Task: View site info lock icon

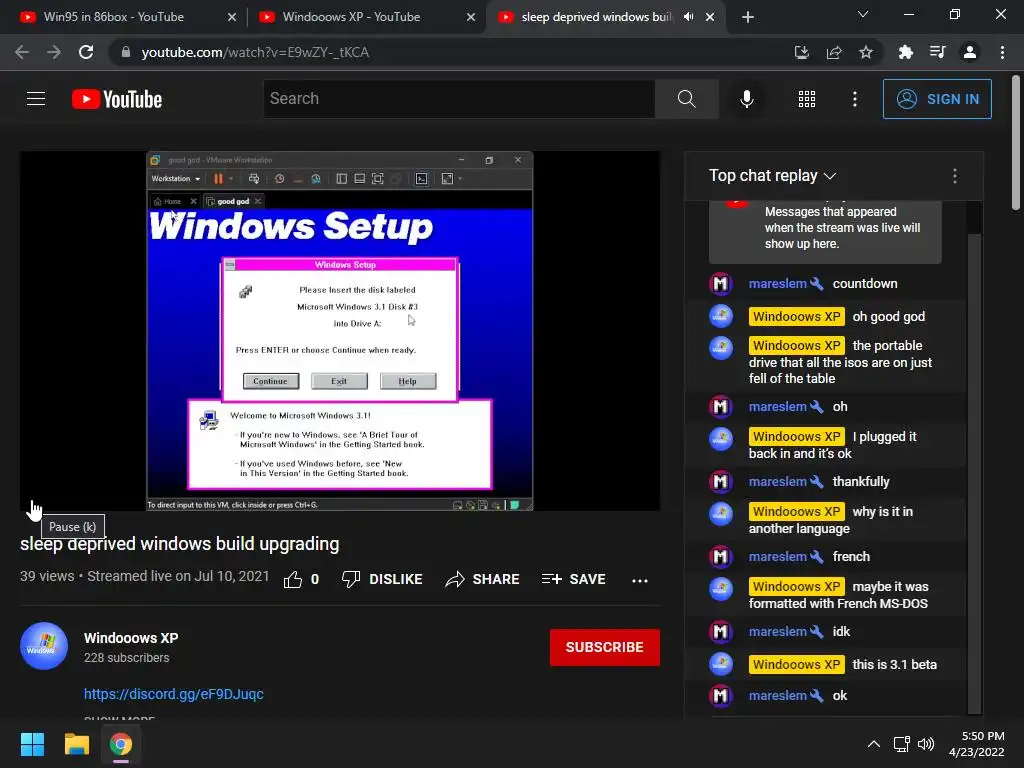Action: (126, 52)
